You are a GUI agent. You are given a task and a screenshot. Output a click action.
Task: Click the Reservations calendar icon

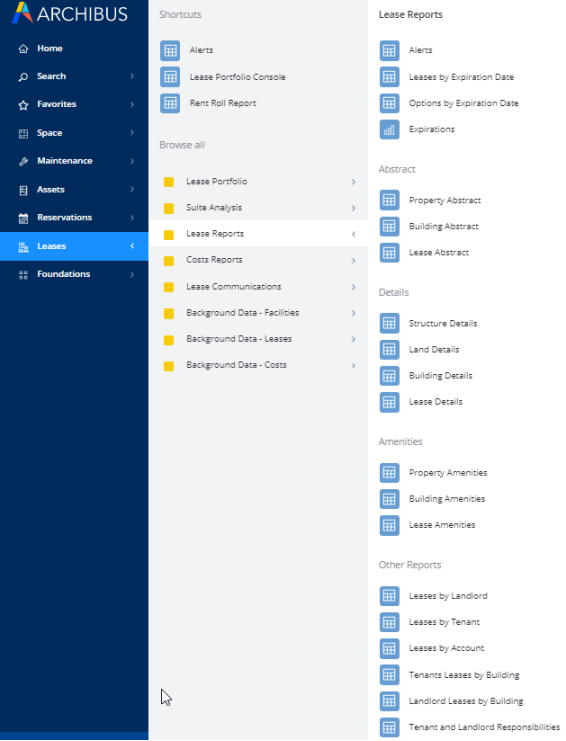(x=23, y=218)
